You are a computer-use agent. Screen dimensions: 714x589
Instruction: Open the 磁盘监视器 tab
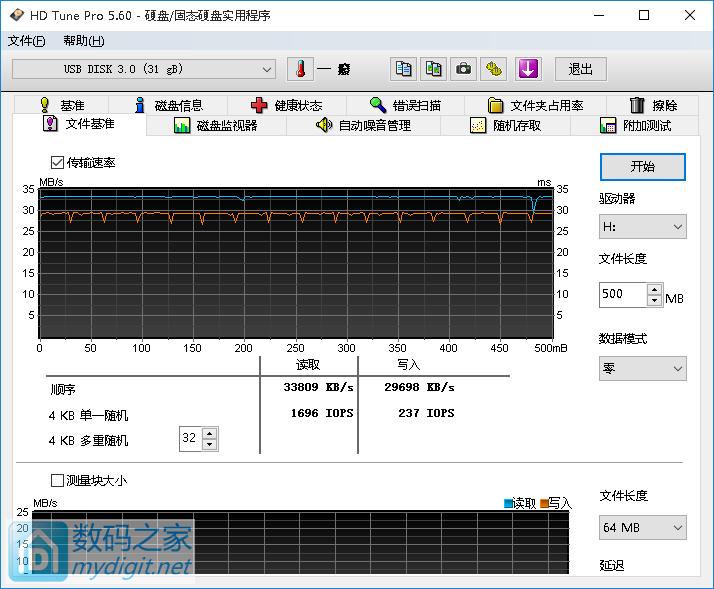click(x=216, y=125)
